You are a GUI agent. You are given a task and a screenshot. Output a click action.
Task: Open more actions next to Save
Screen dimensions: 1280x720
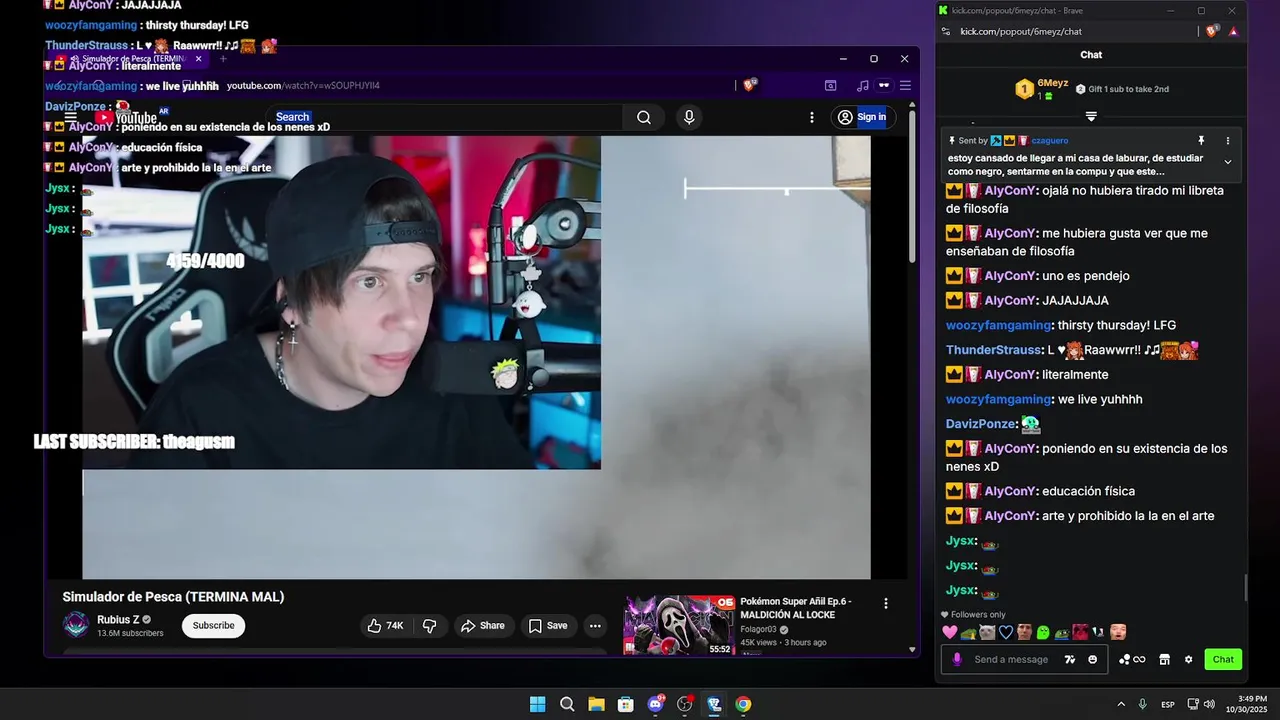point(595,626)
